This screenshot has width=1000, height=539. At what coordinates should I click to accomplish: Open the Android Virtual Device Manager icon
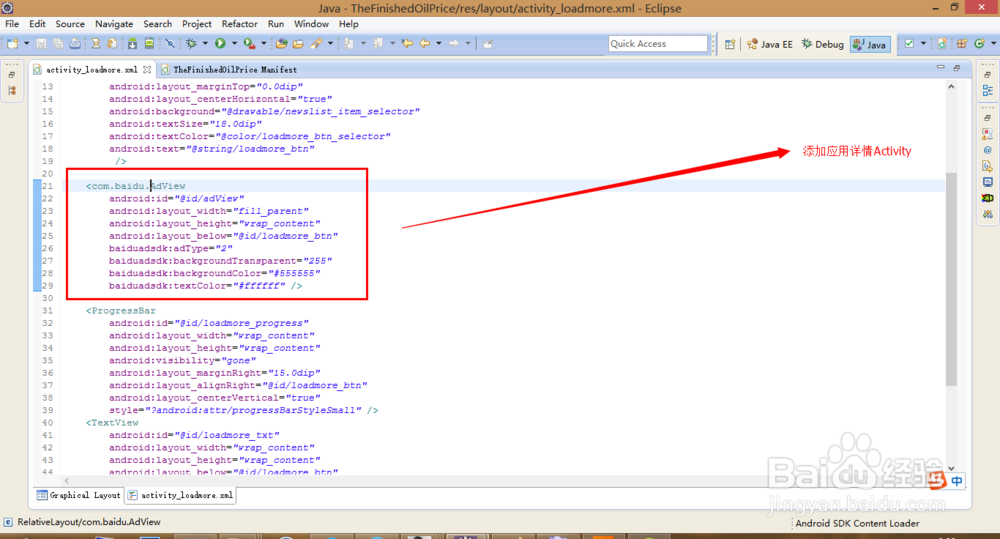[x=149, y=43]
